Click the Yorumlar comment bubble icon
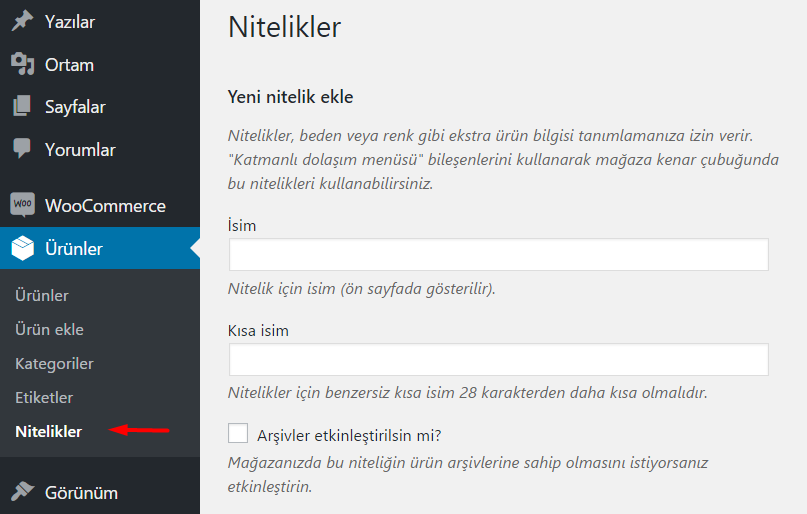Screen dimensions: 807x514 (x=23, y=149)
